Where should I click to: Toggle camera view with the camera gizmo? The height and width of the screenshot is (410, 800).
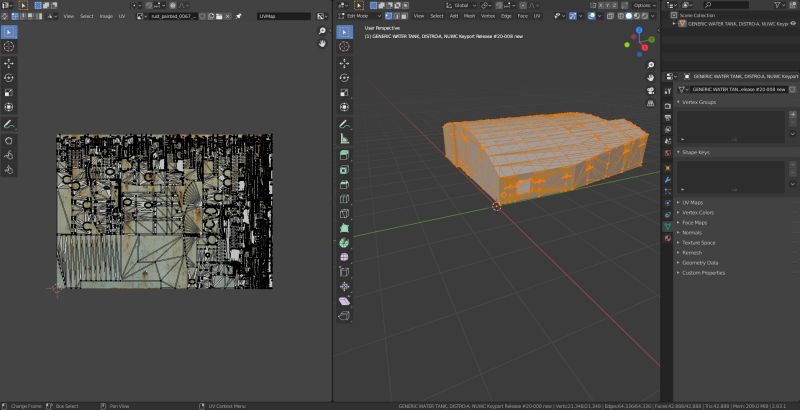pos(651,90)
